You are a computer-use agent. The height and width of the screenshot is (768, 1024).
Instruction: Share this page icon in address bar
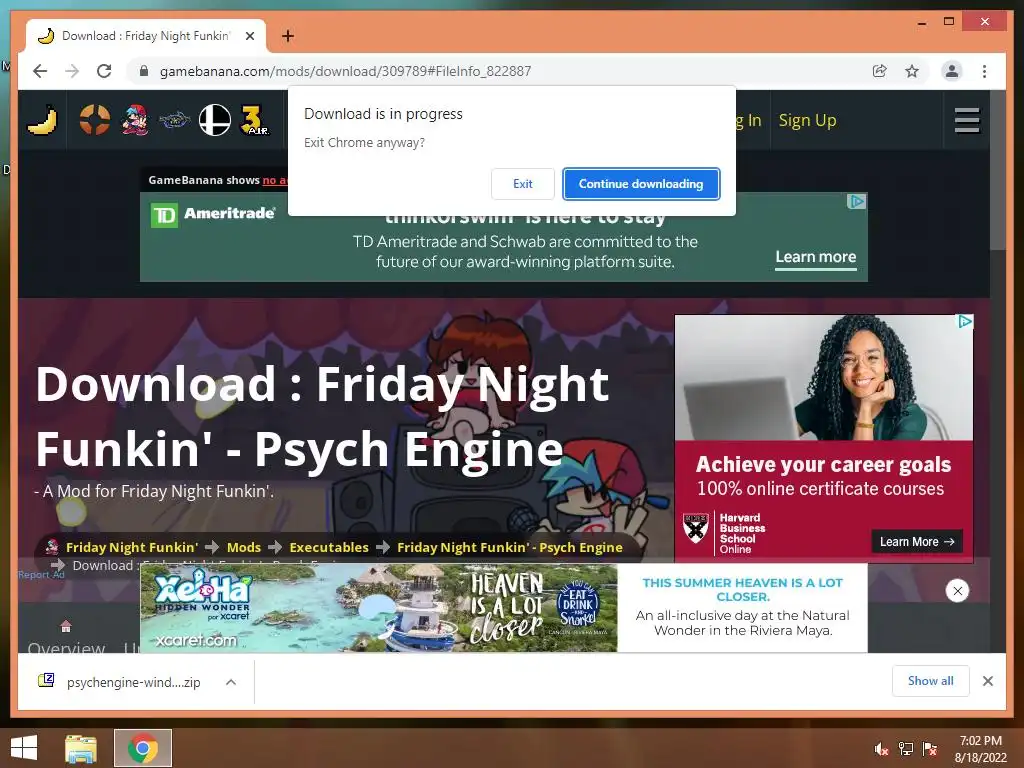(x=880, y=71)
